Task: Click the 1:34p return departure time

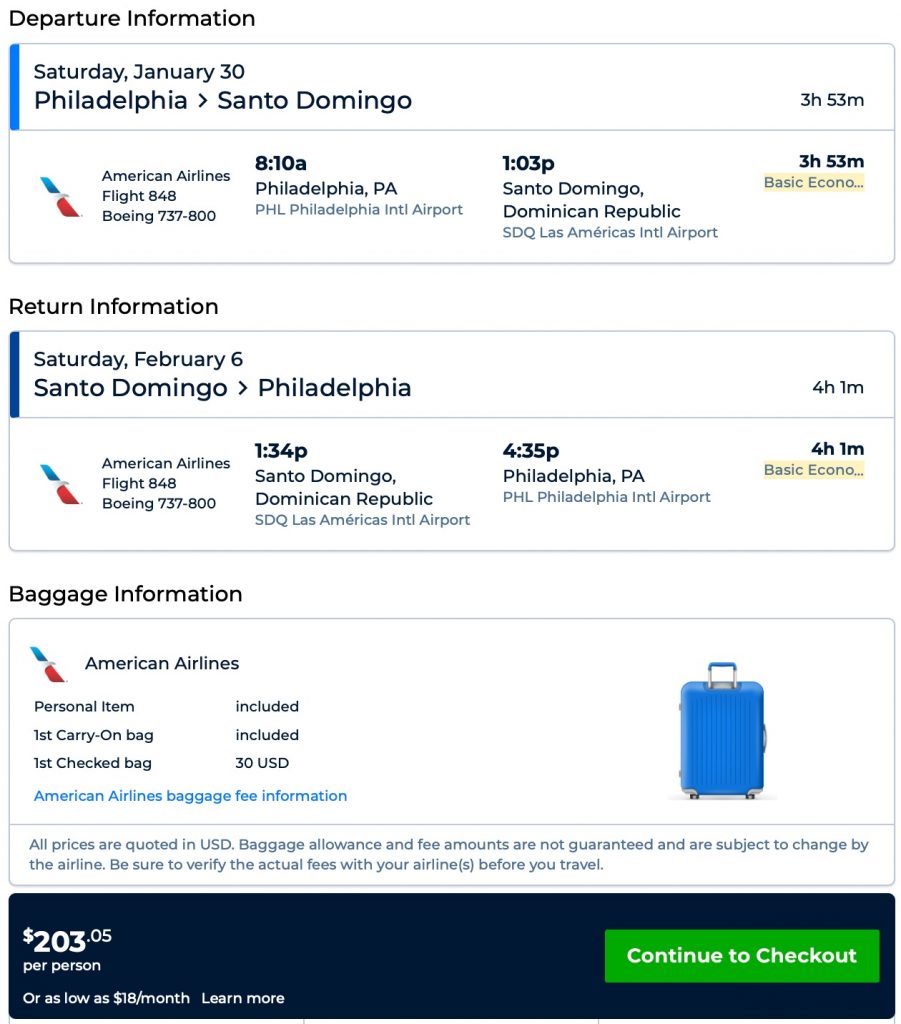Action: (x=281, y=451)
